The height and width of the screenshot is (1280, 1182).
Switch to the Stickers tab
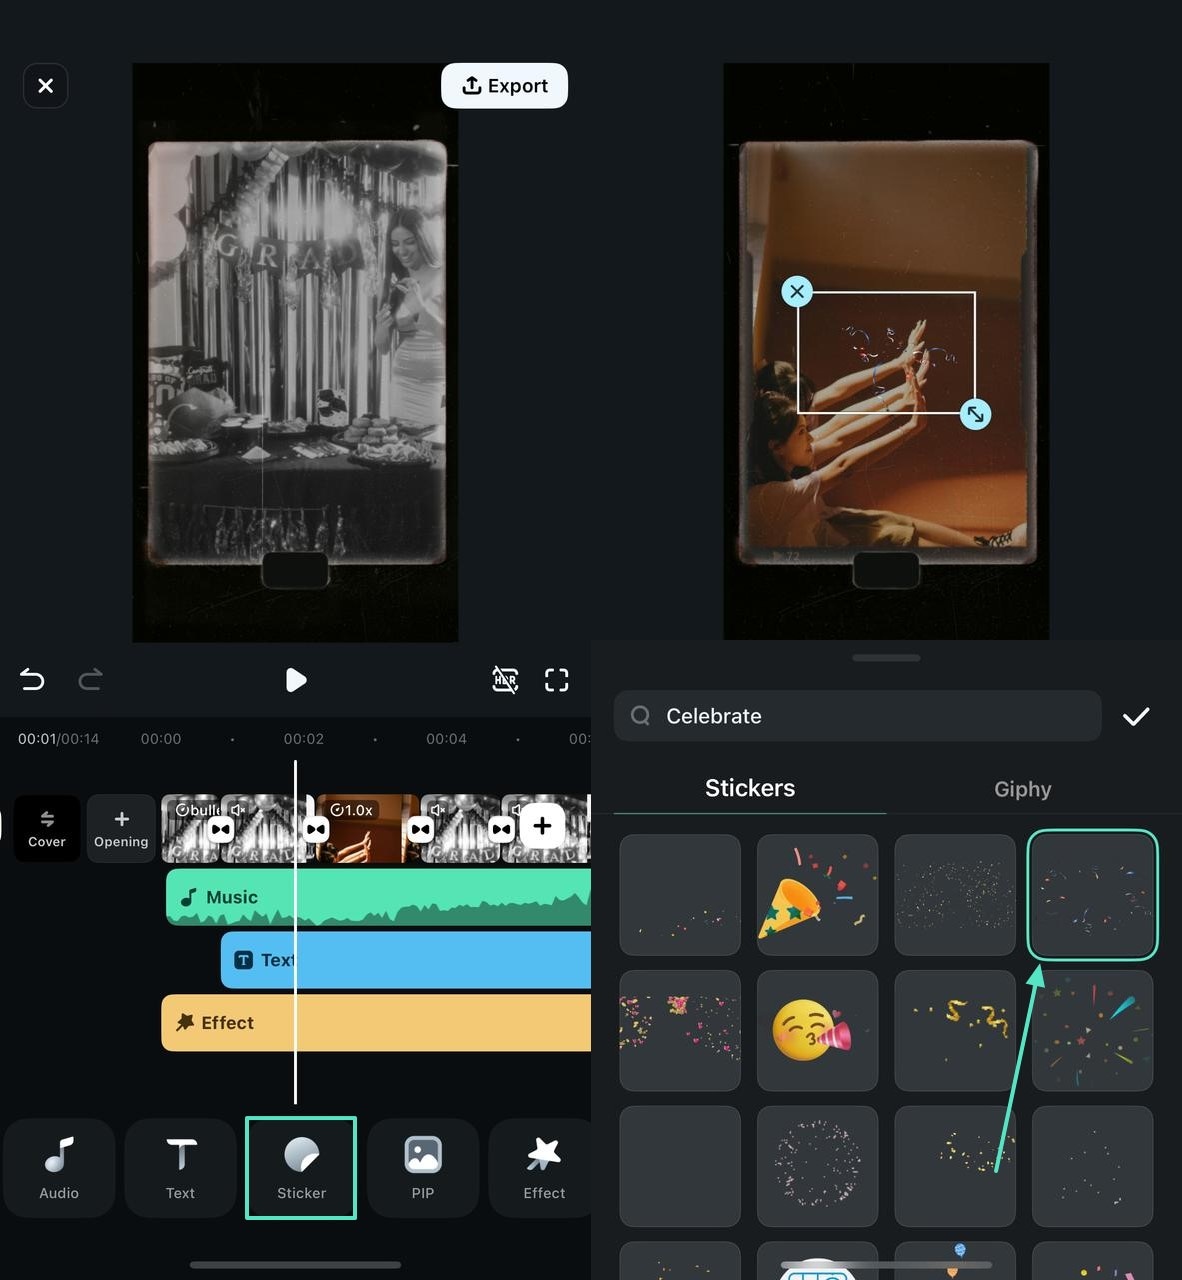(x=750, y=788)
